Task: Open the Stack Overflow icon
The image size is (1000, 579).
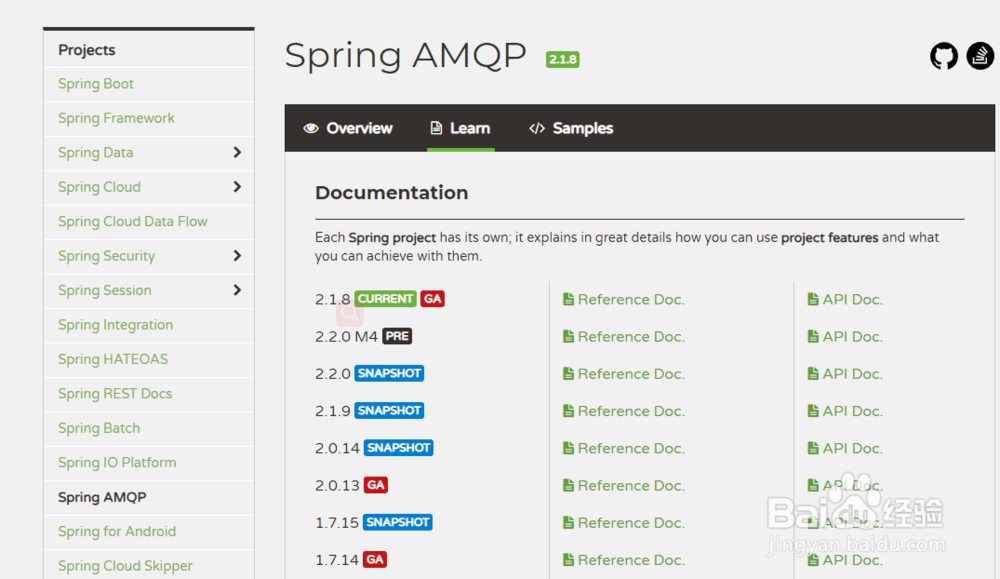Action: point(980,56)
